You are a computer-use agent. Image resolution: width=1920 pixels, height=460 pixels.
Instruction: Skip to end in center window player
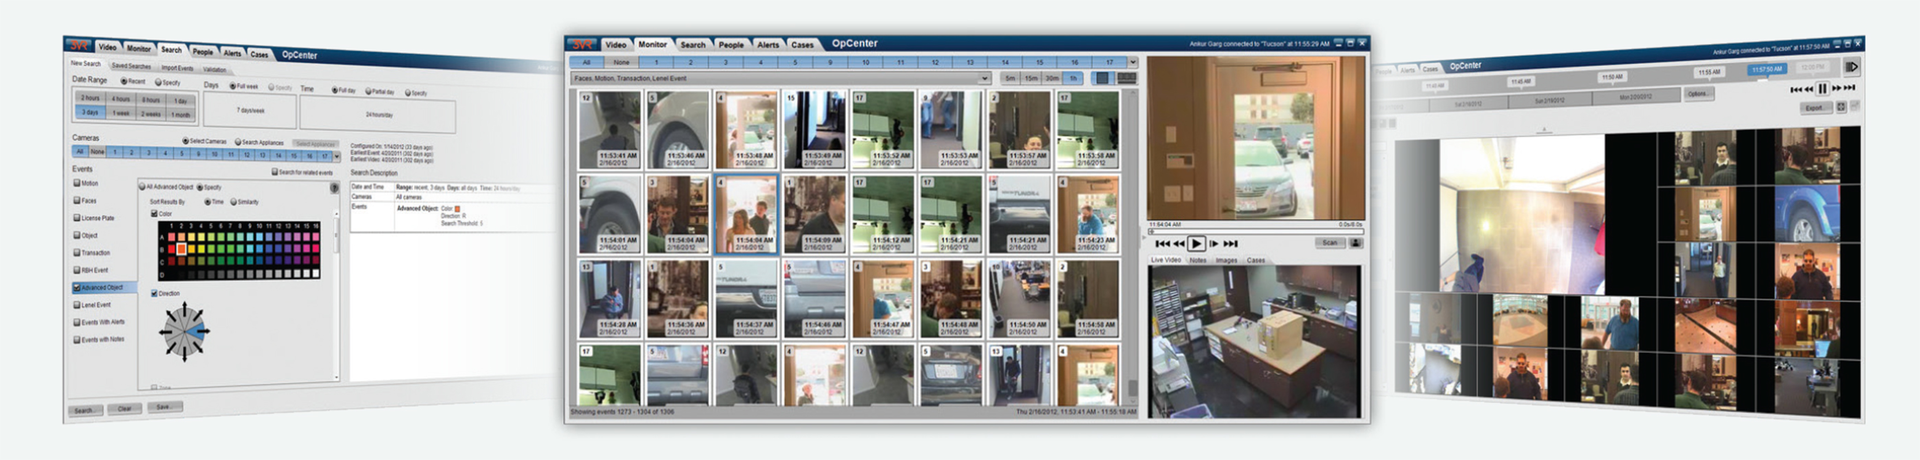tap(1231, 243)
